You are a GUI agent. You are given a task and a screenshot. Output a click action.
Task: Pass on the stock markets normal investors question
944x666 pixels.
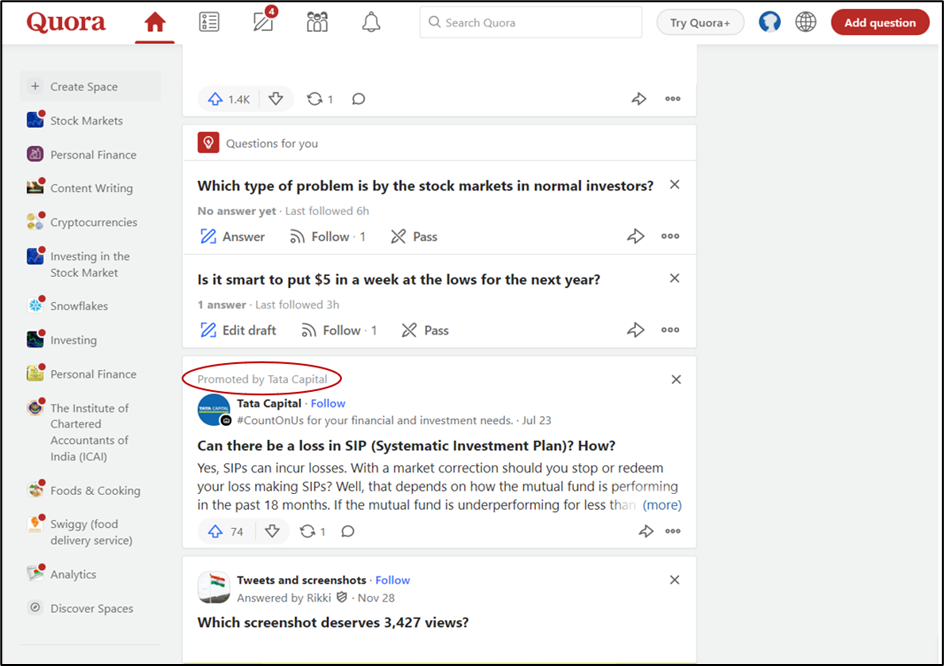414,237
